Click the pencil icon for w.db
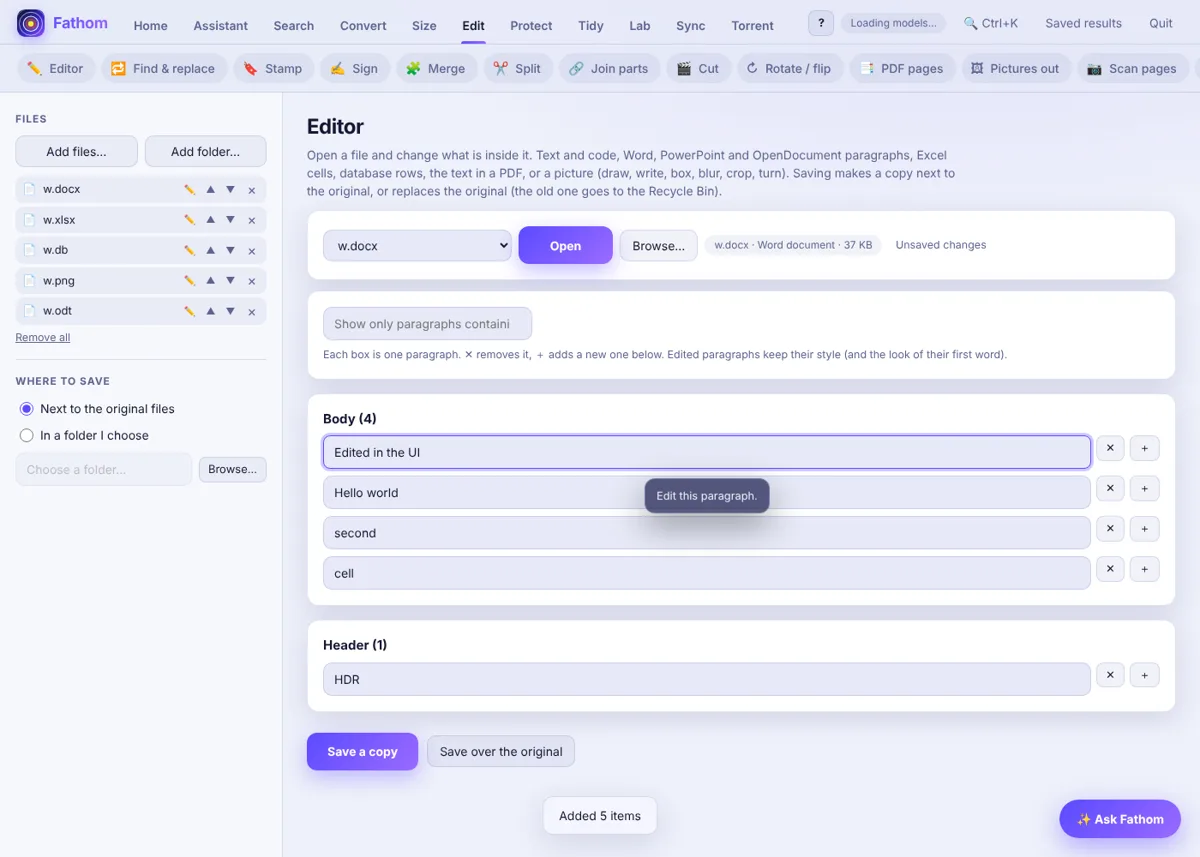The image size is (1200, 857). [x=190, y=250]
